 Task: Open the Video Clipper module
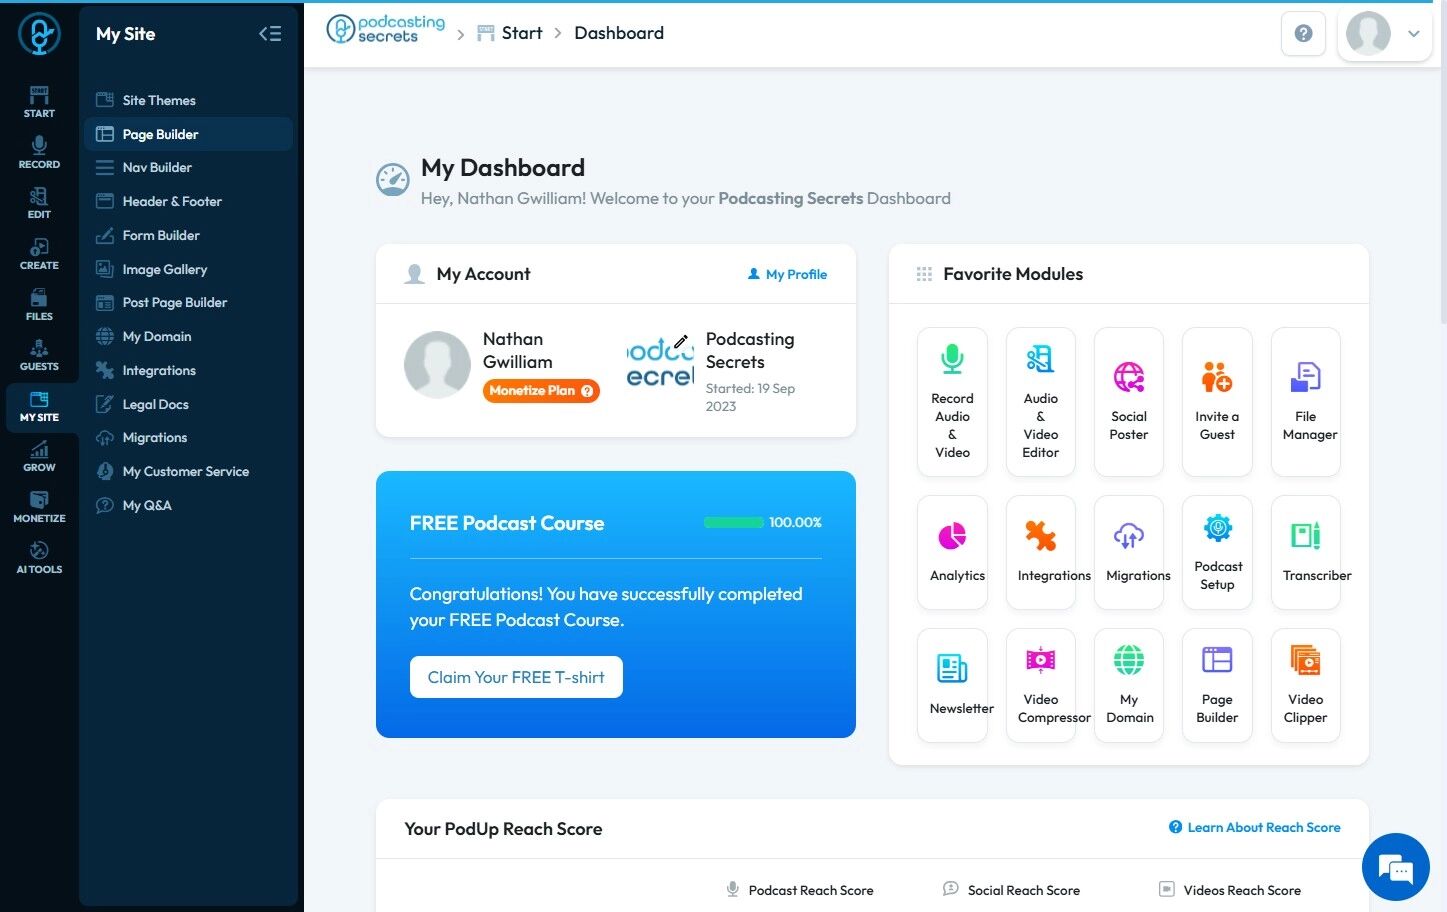click(1305, 685)
